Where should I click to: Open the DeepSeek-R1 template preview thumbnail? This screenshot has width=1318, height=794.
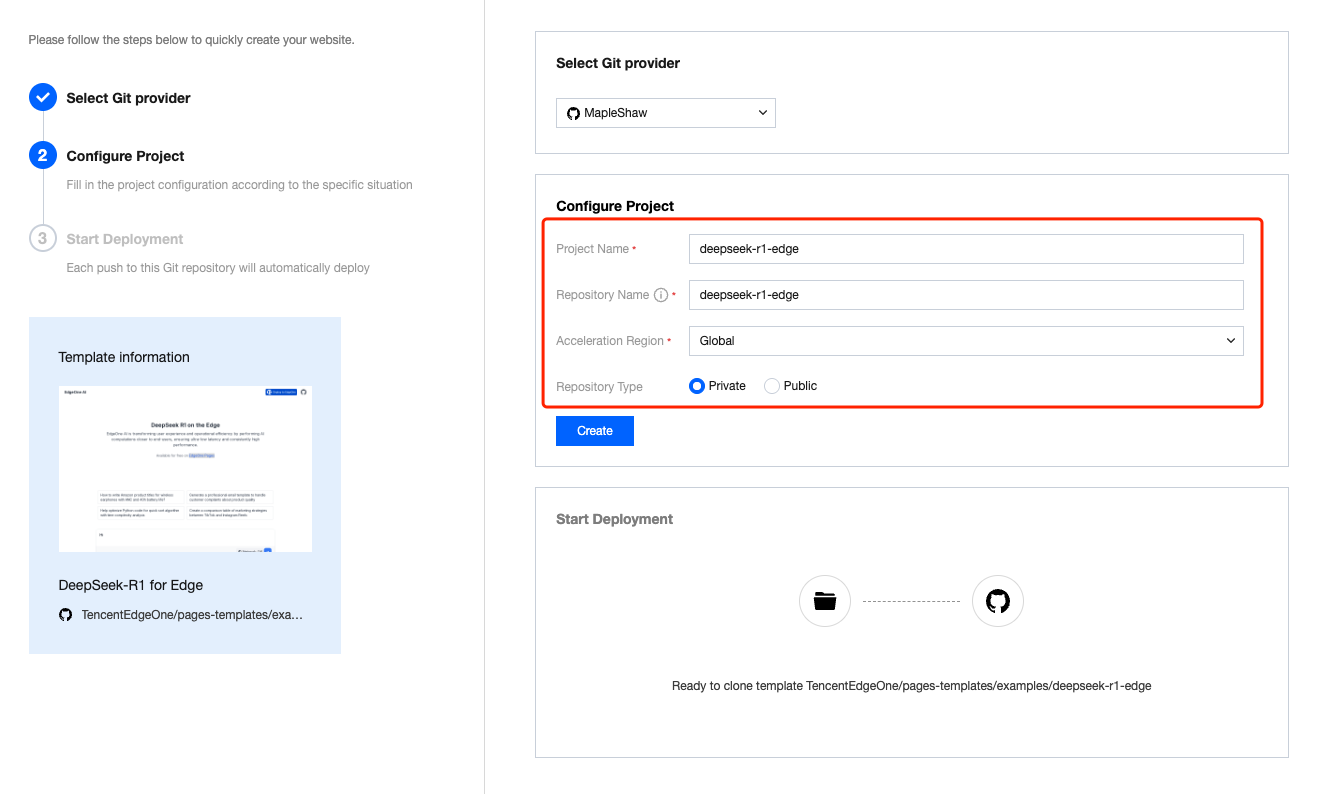185,469
